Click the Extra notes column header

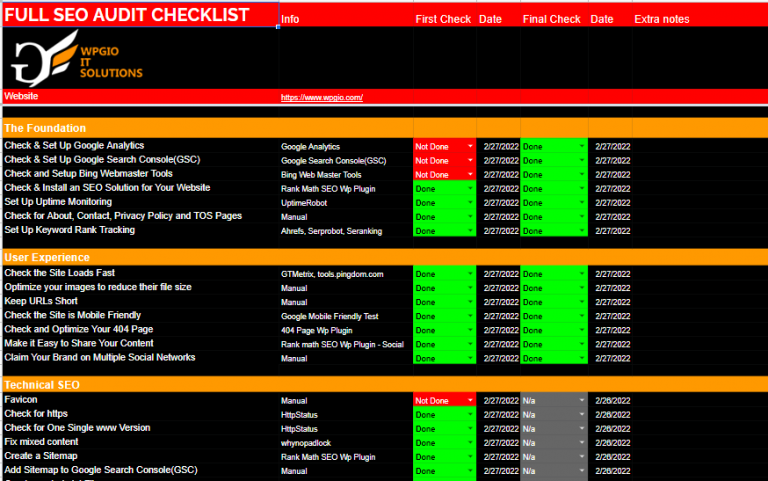click(x=662, y=19)
